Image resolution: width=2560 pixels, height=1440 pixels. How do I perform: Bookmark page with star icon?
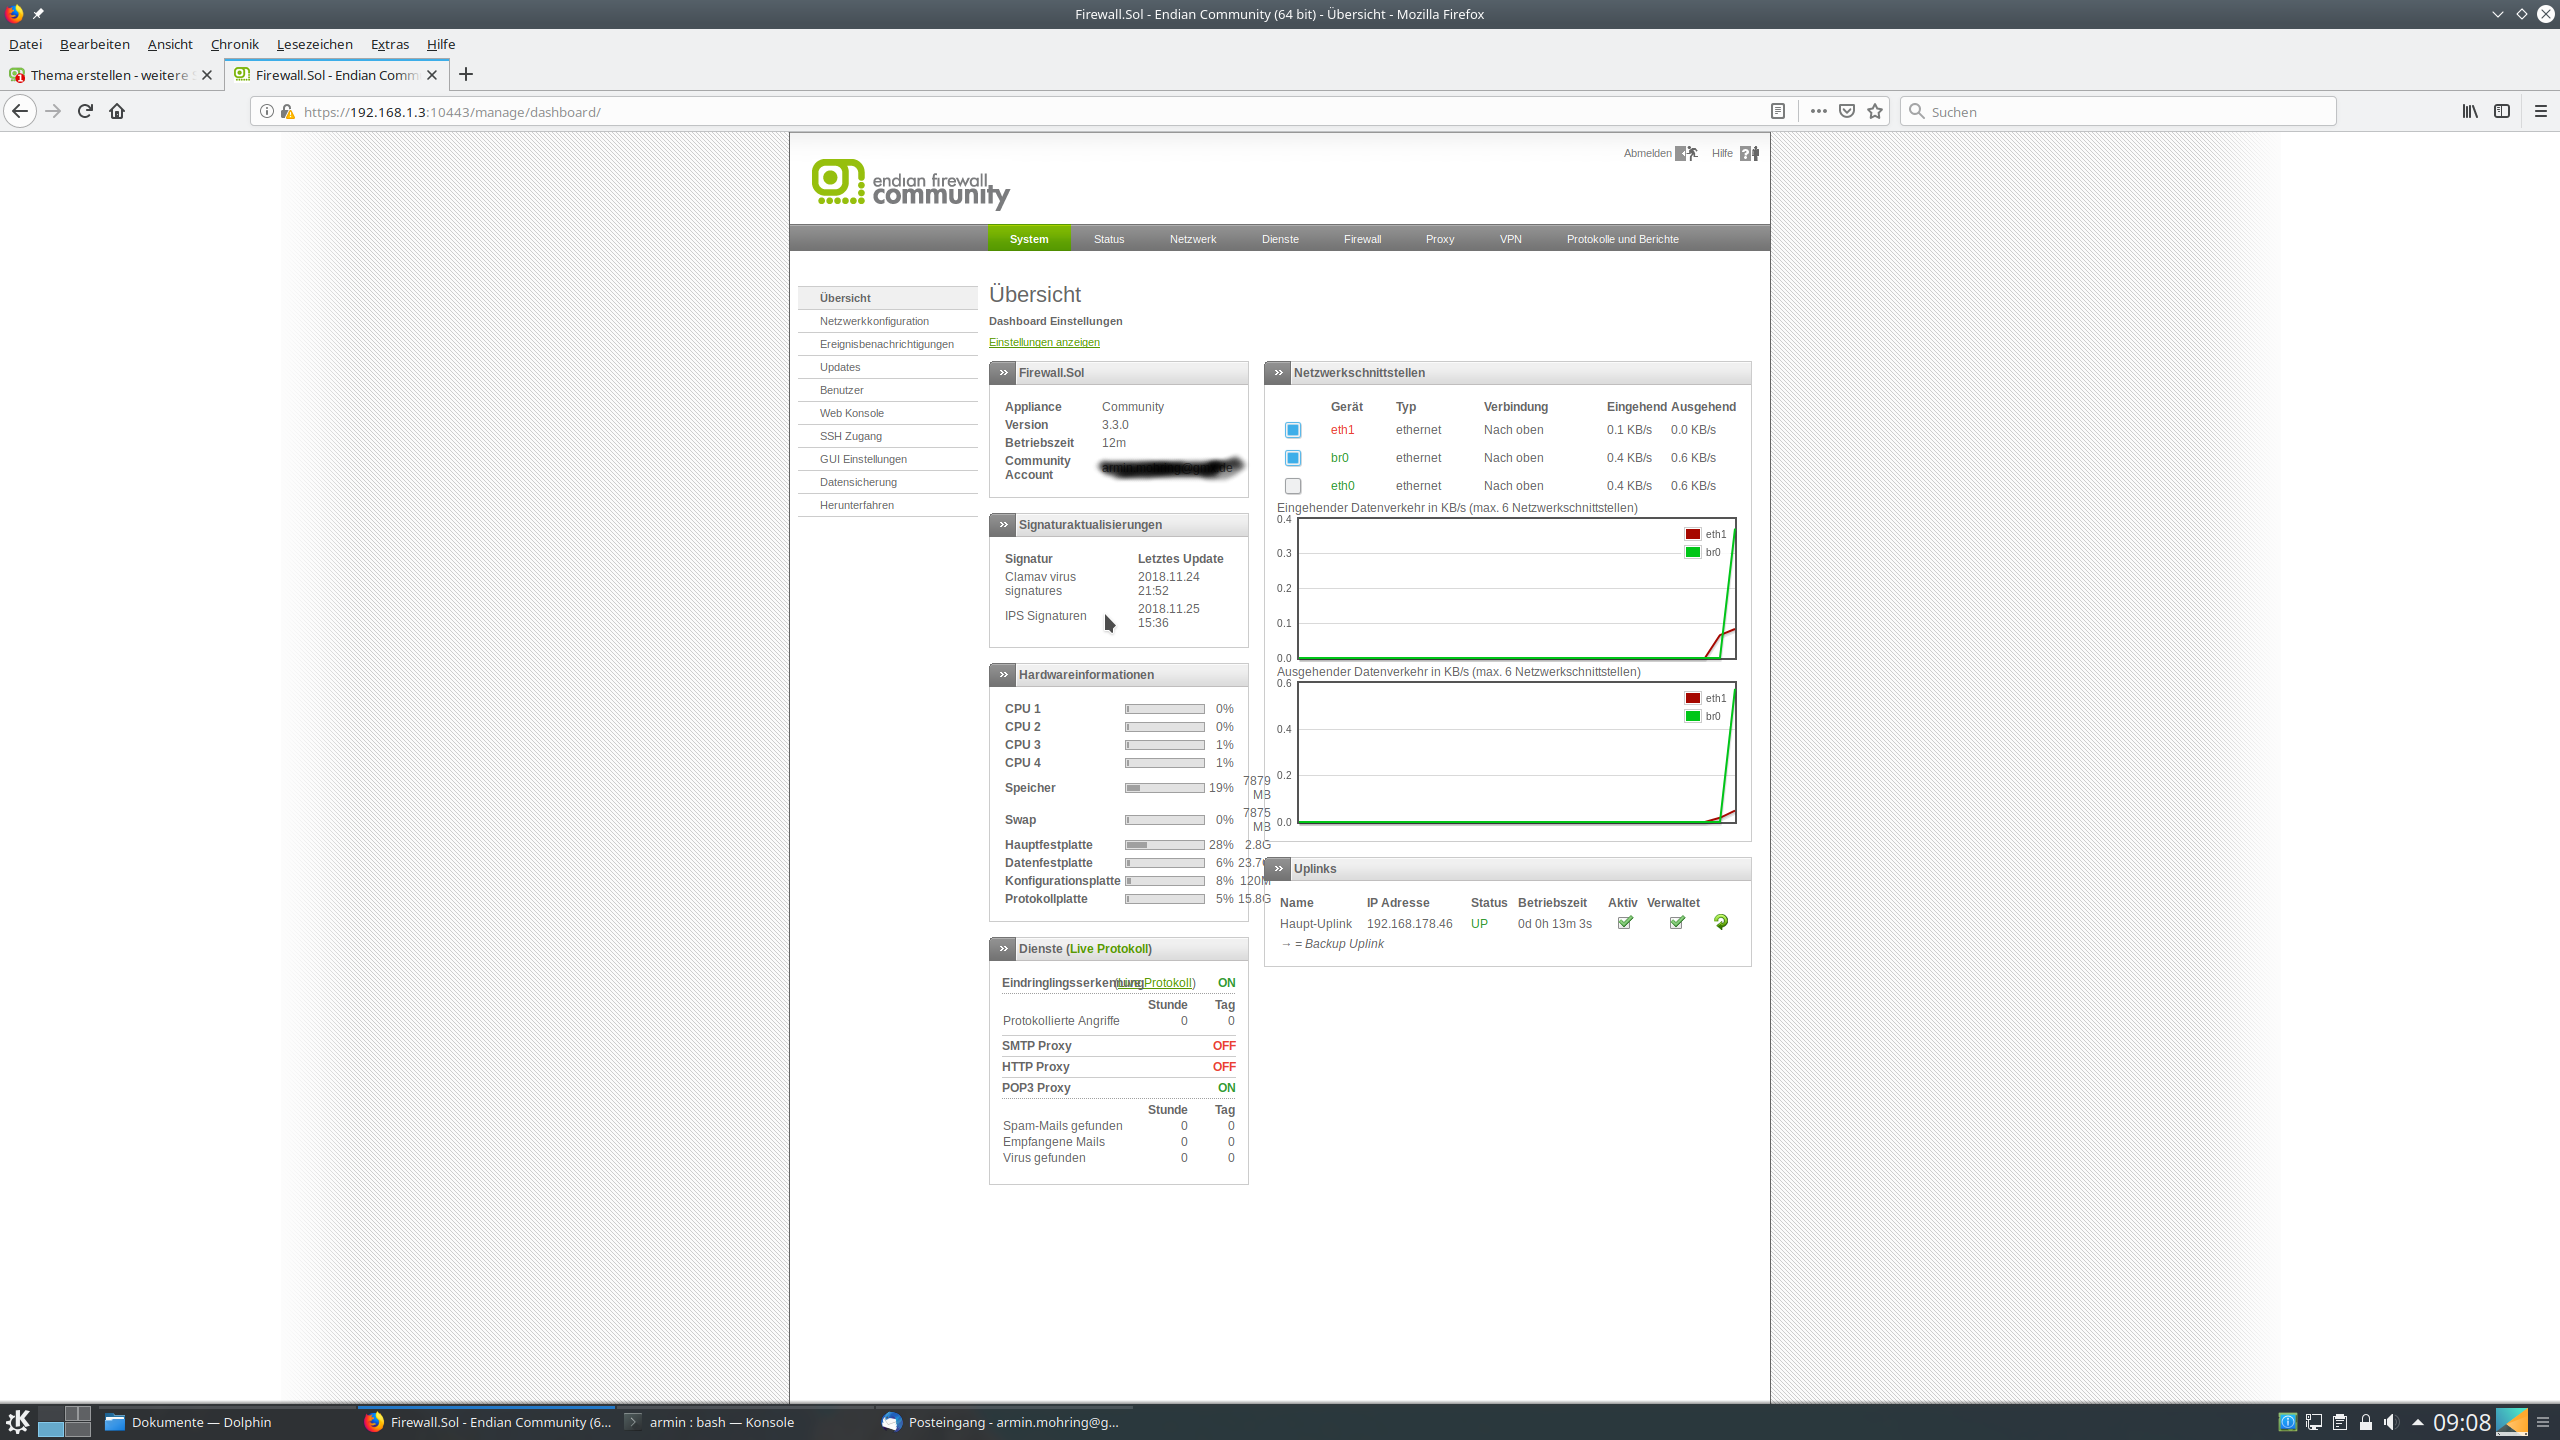(1875, 111)
